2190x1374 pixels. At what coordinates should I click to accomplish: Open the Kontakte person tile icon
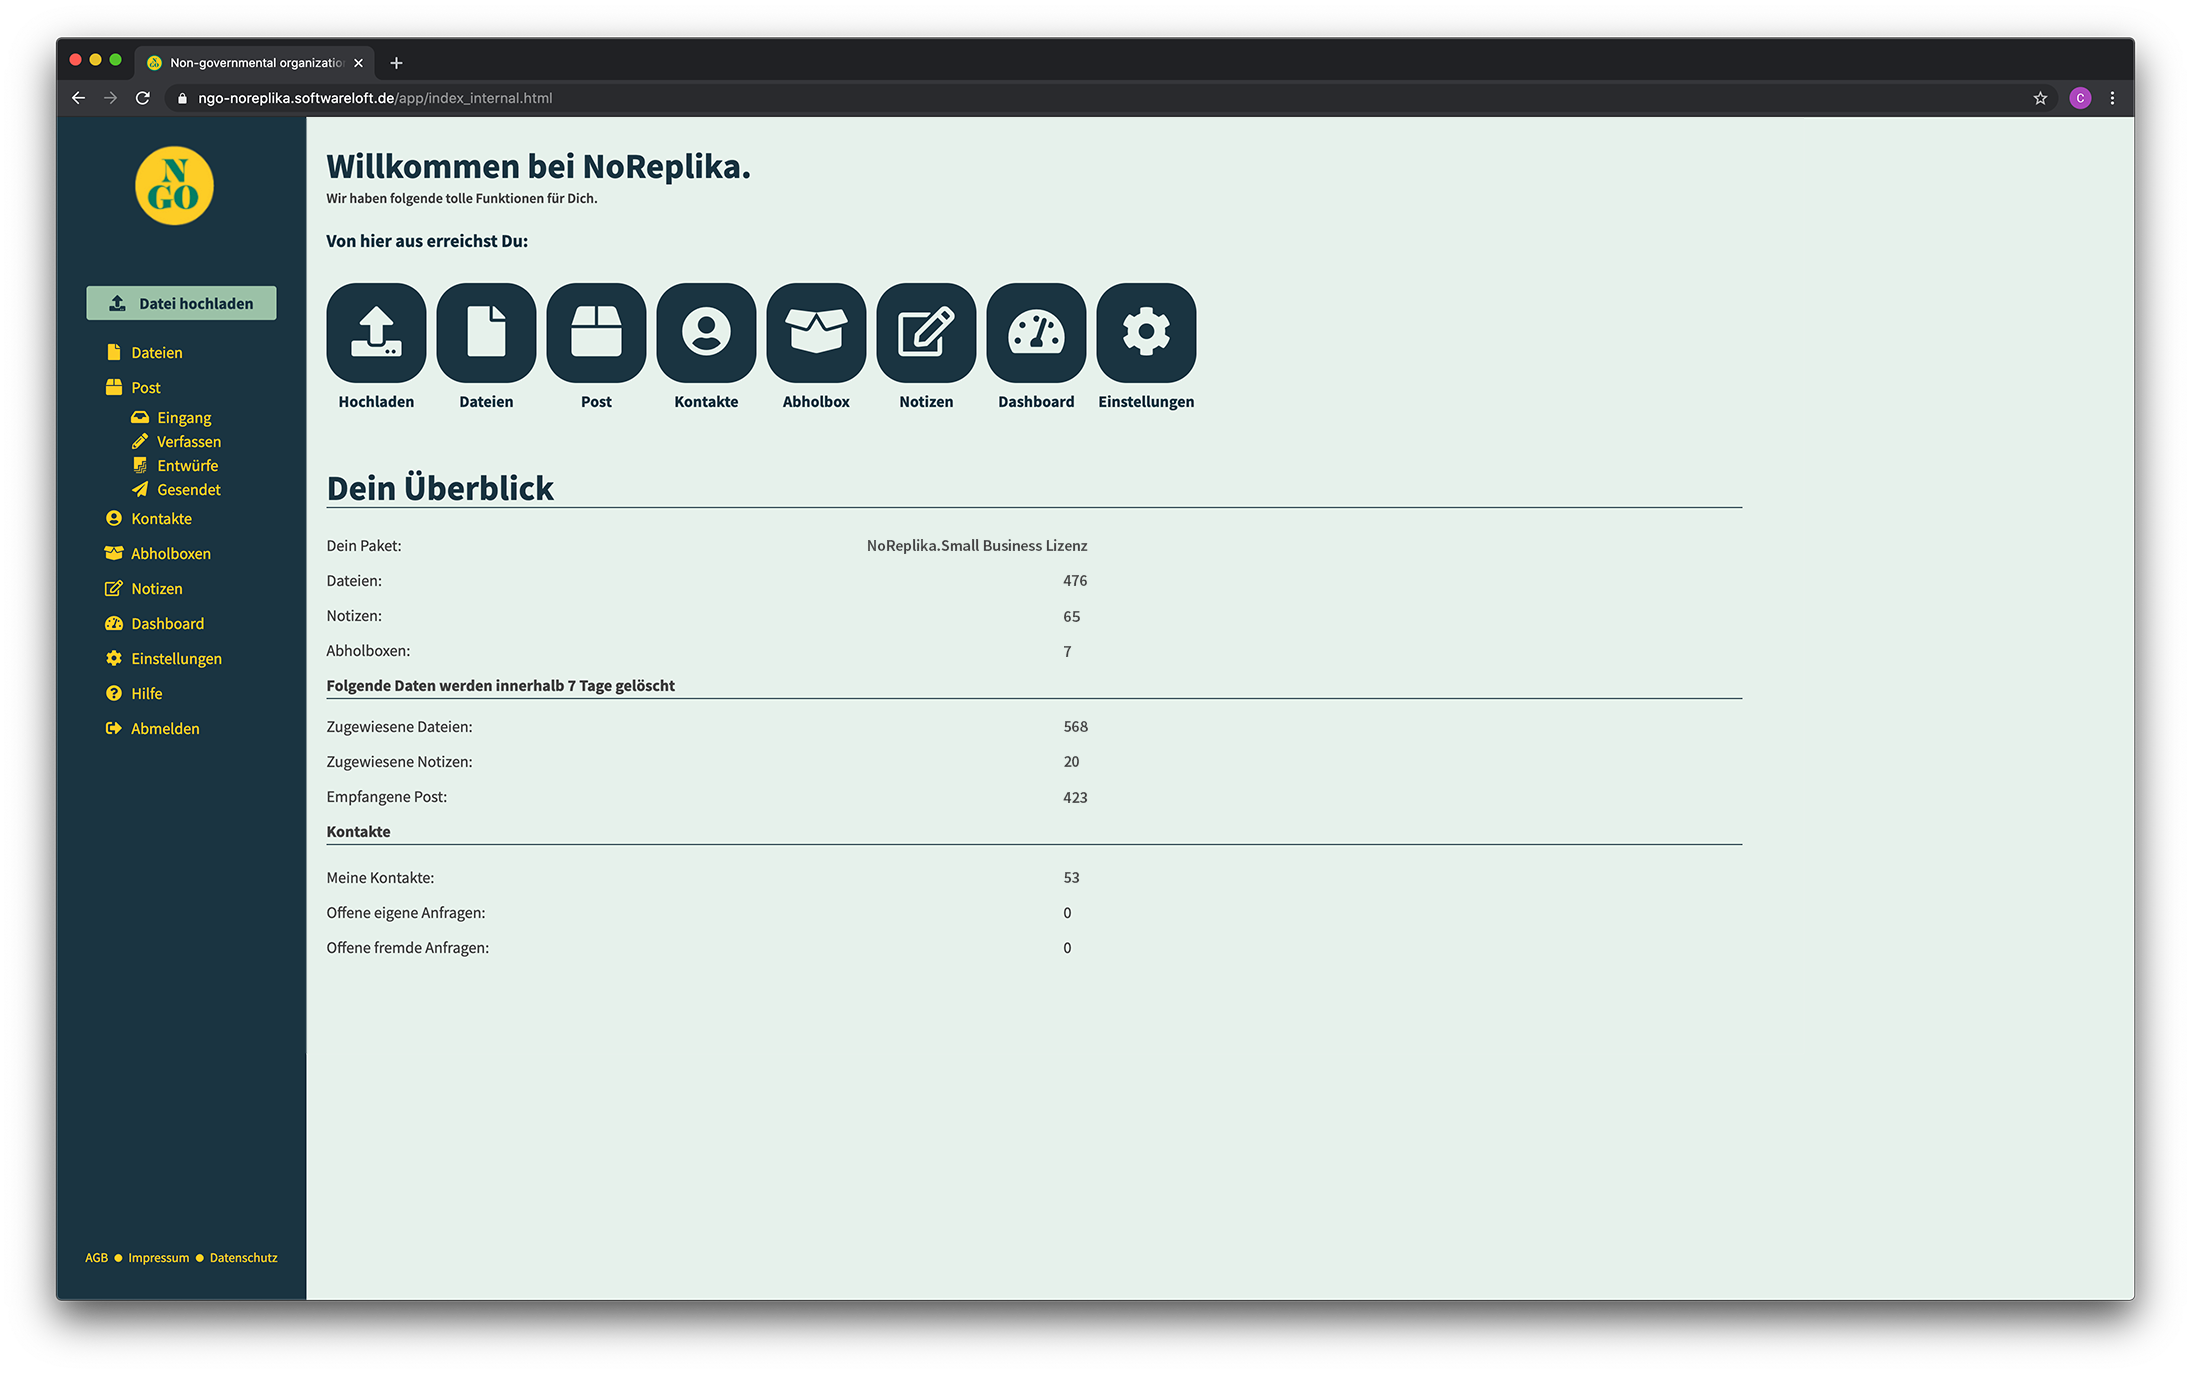pyautogui.click(x=706, y=332)
